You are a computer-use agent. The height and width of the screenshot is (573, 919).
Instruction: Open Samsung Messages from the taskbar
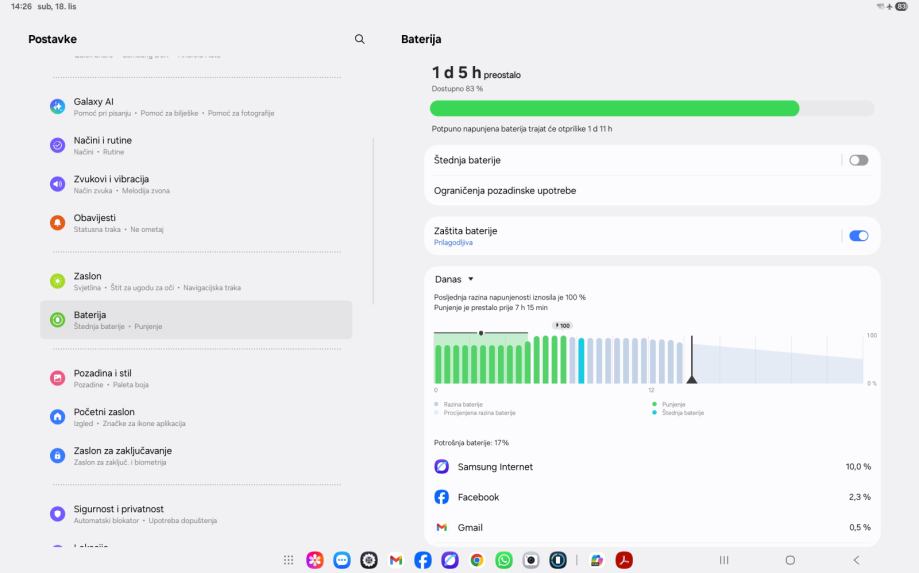click(x=341, y=560)
